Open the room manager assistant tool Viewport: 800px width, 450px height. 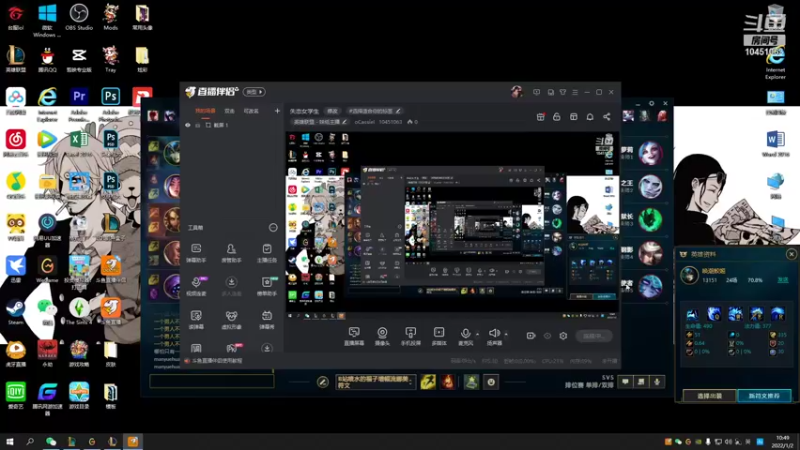point(231,253)
